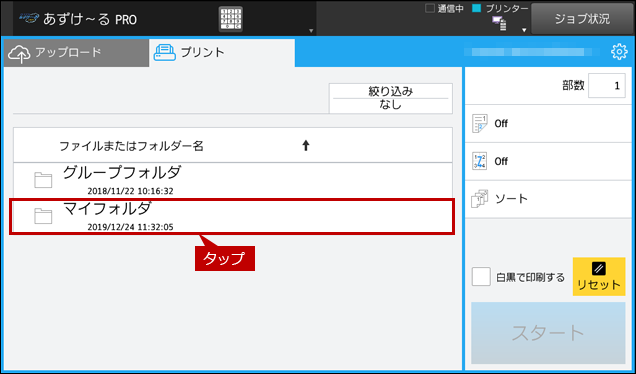This screenshot has height=374, width=636.
Task: Click the printer status device icon
Action: (499, 24)
